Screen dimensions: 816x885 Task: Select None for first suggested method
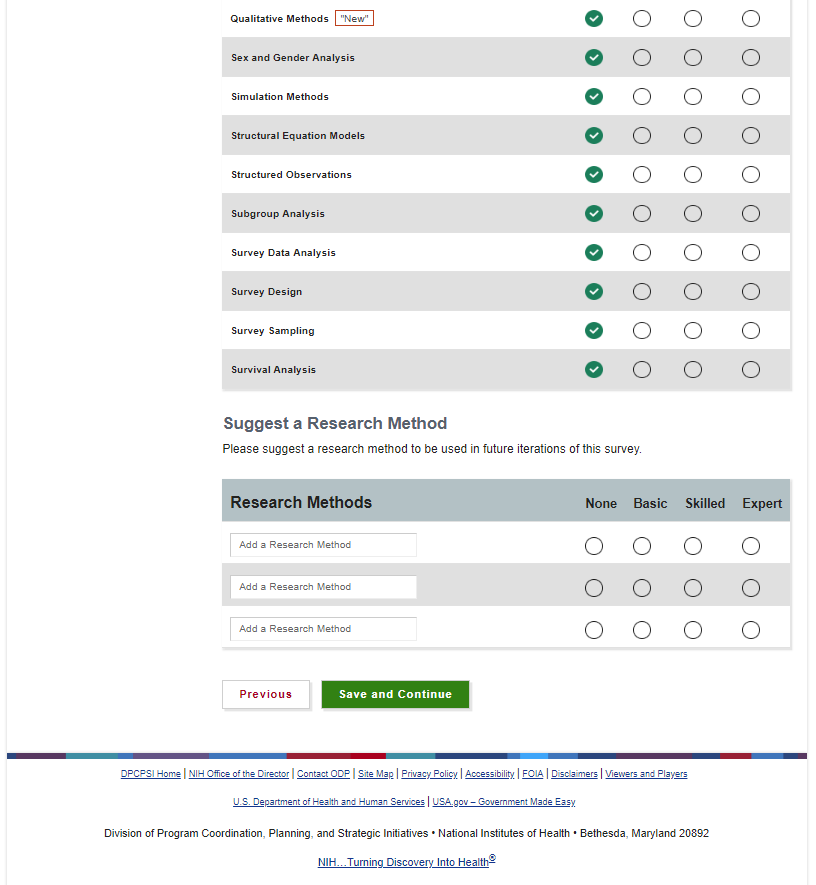pos(594,546)
